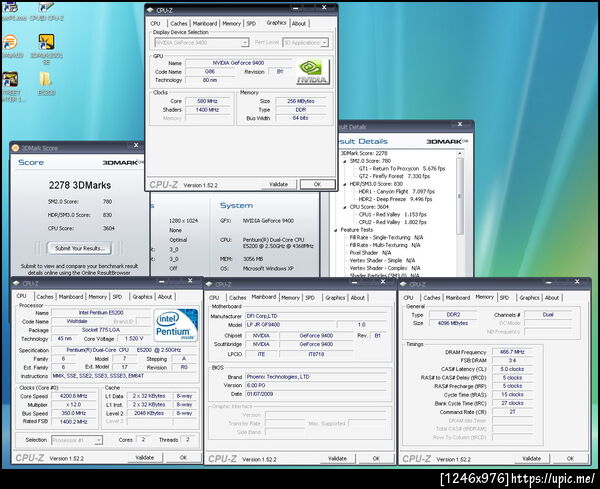Select 'GT1 - Return To Proxycon' row
Viewport: 600px width, 489px height.
tap(402, 169)
